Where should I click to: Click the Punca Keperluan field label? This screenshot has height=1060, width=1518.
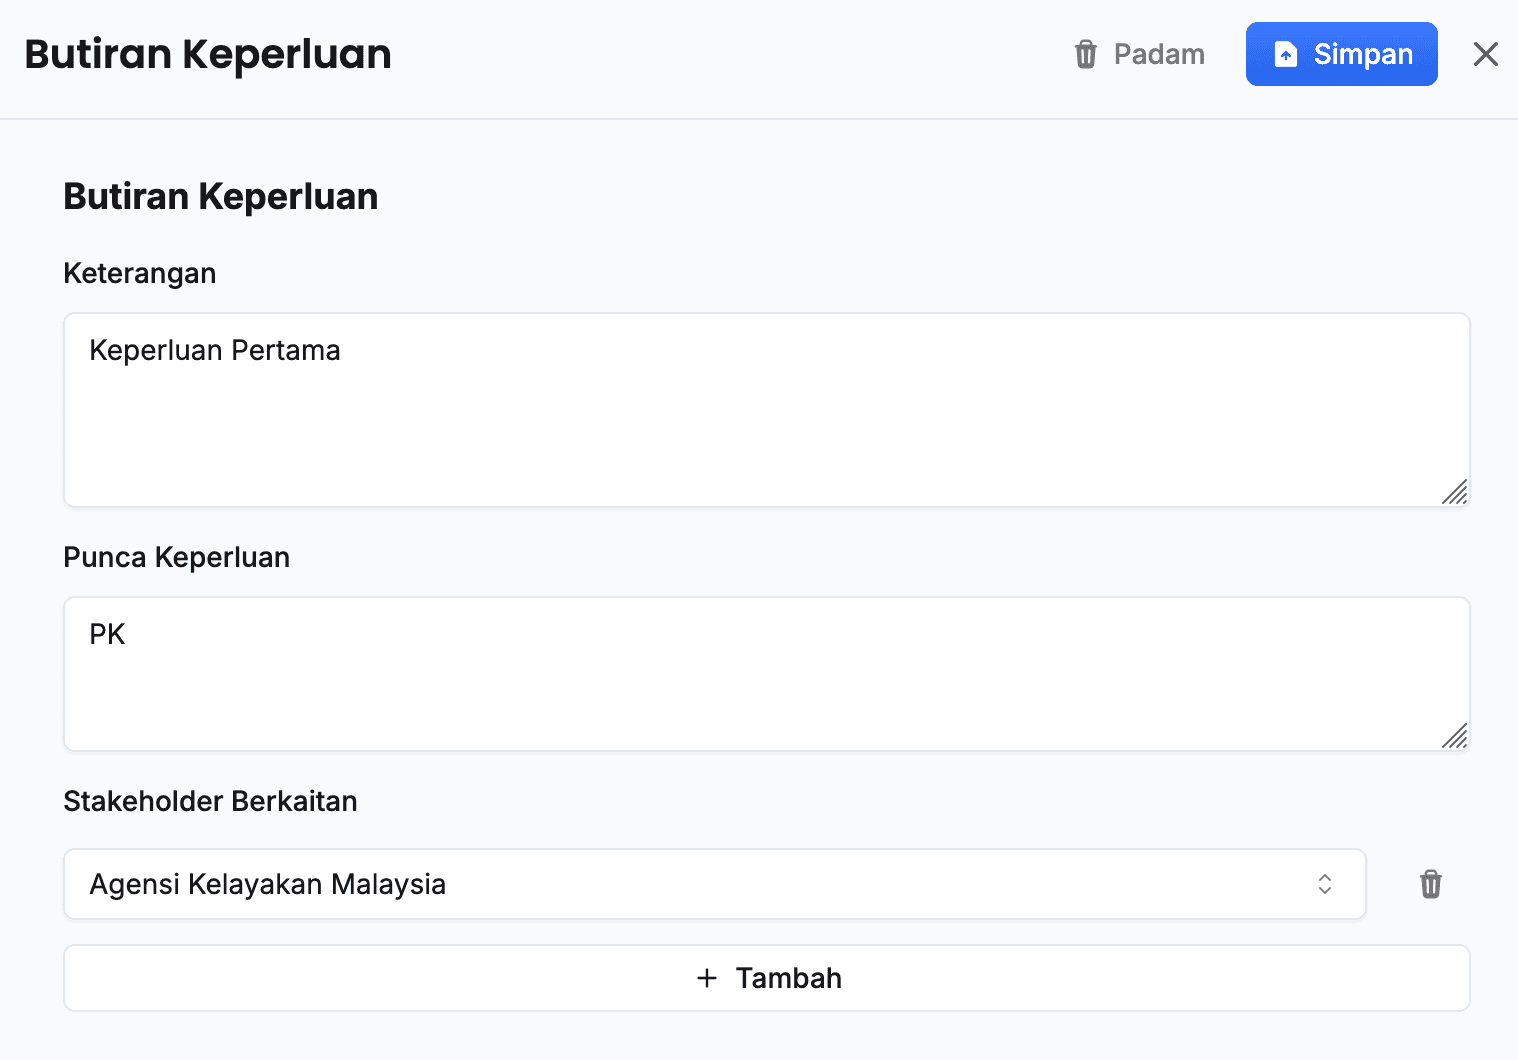tap(177, 557)
